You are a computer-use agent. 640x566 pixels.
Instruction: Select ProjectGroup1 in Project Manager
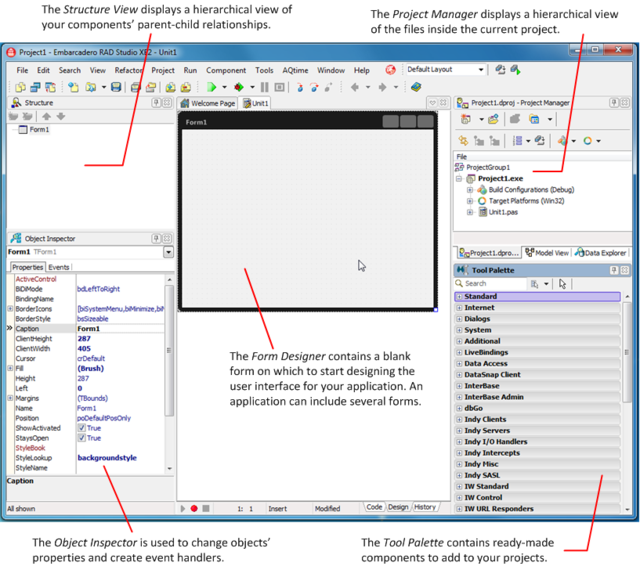488,167
